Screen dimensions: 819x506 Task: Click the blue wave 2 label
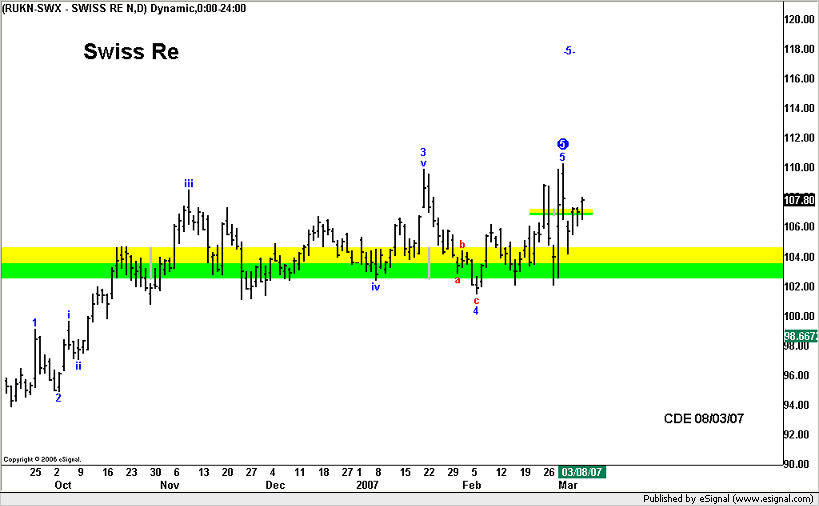coord(58,398)
